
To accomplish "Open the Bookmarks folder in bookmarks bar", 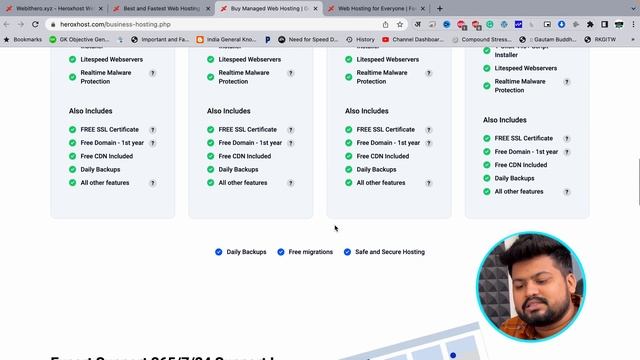I will pos(23,40).
